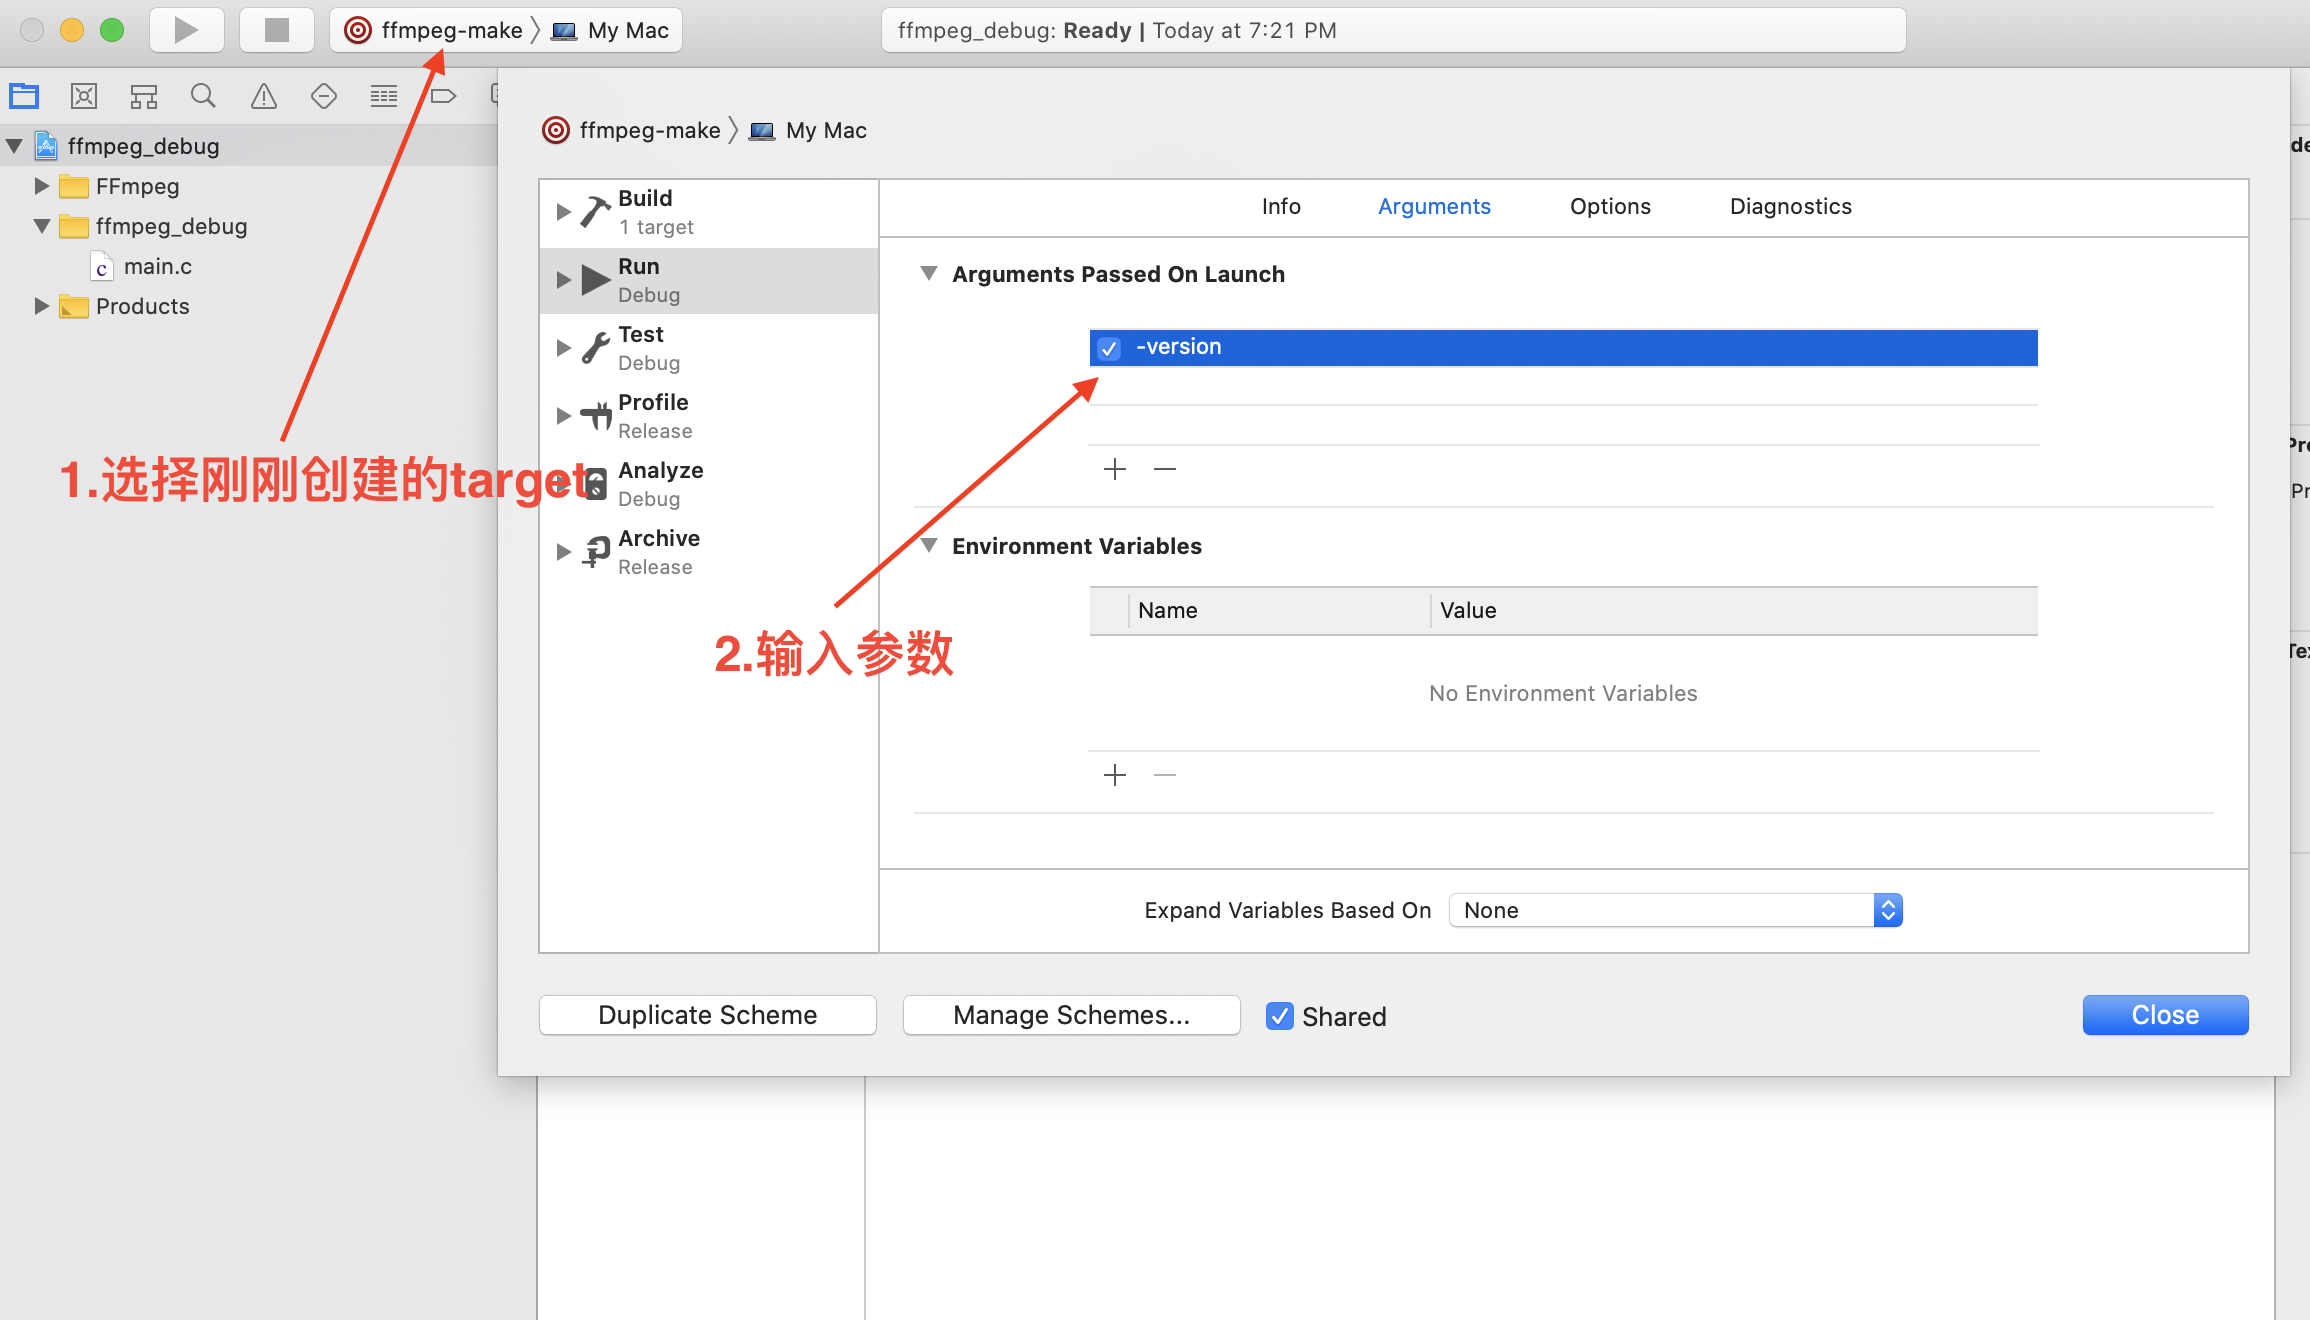Uncheck the -version argument checkbox

(1108, 348)
